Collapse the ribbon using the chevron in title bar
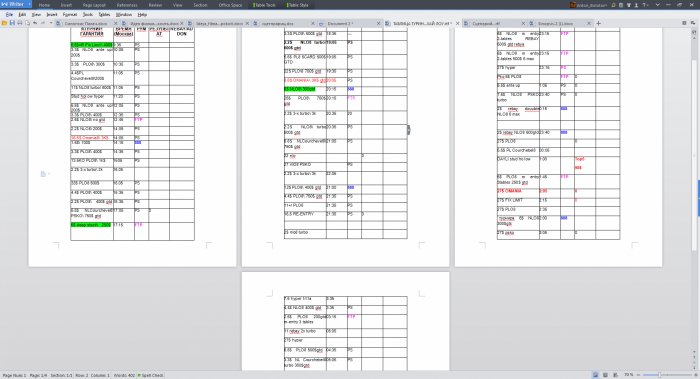This screenshot has width=700, height=379. (x=658, y=5)
